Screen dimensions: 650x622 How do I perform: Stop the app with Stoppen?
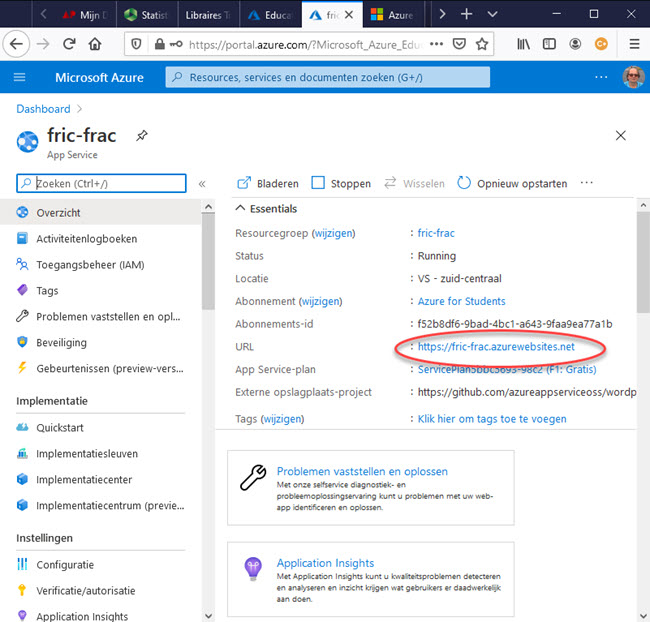pos(340,184)
